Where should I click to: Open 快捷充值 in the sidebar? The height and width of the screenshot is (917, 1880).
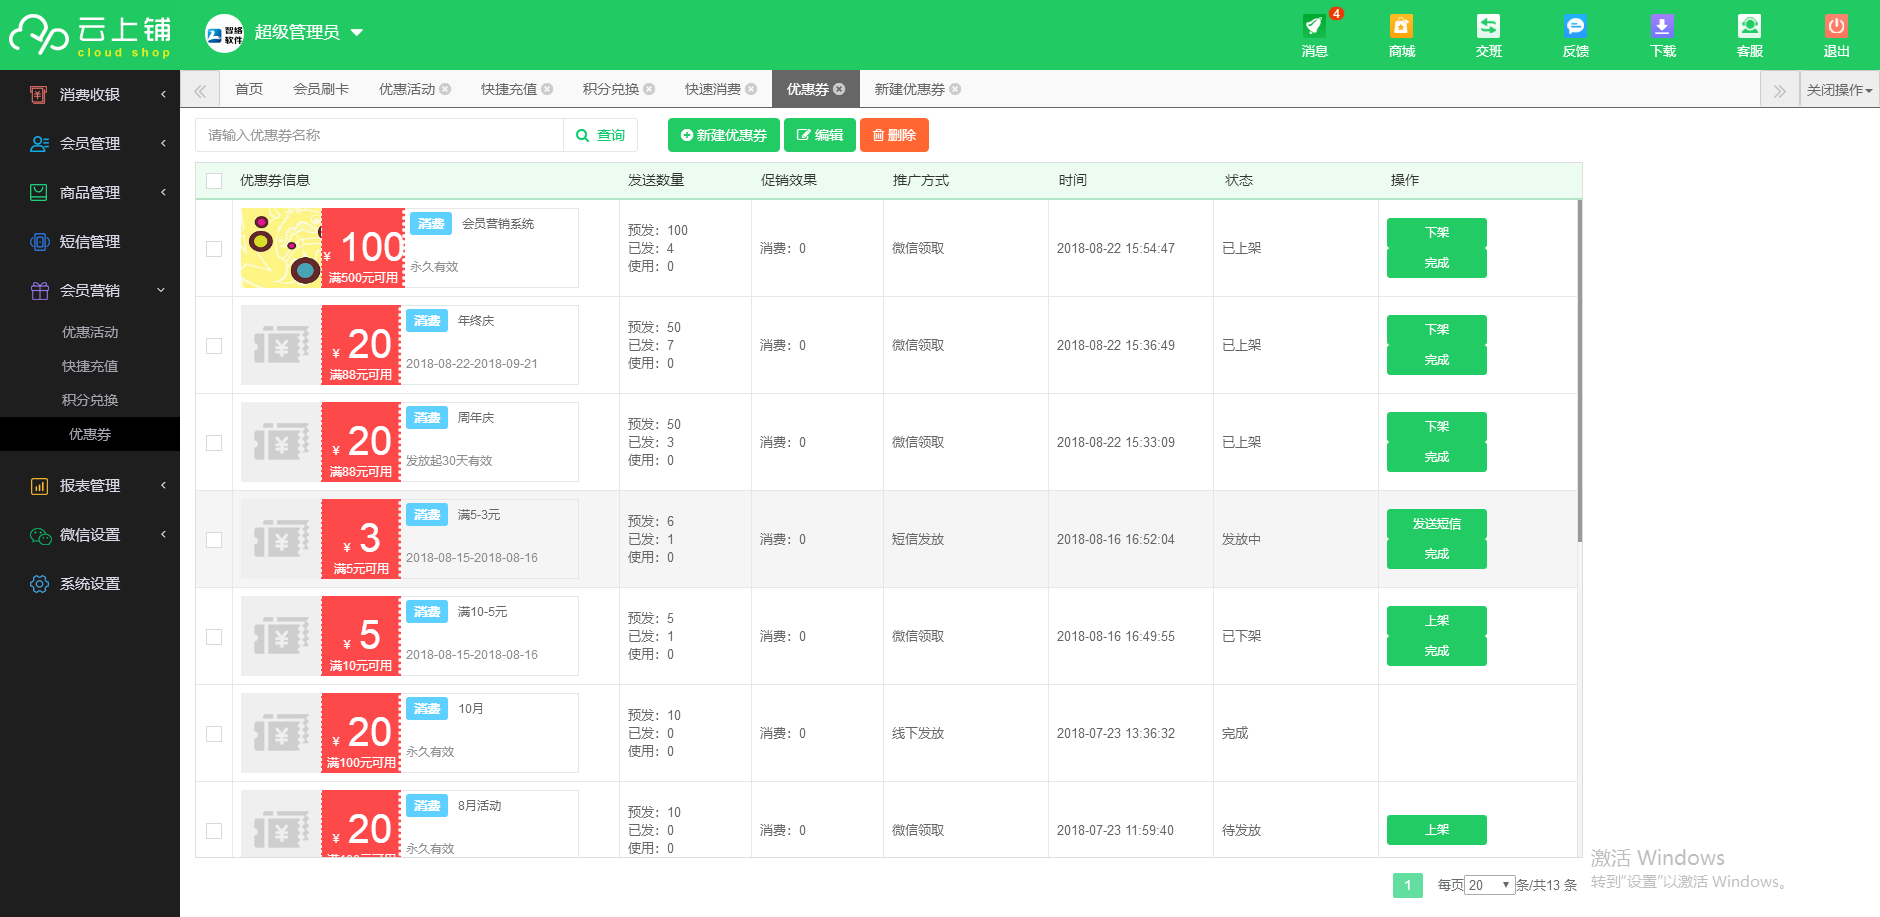tap(90, 366)
